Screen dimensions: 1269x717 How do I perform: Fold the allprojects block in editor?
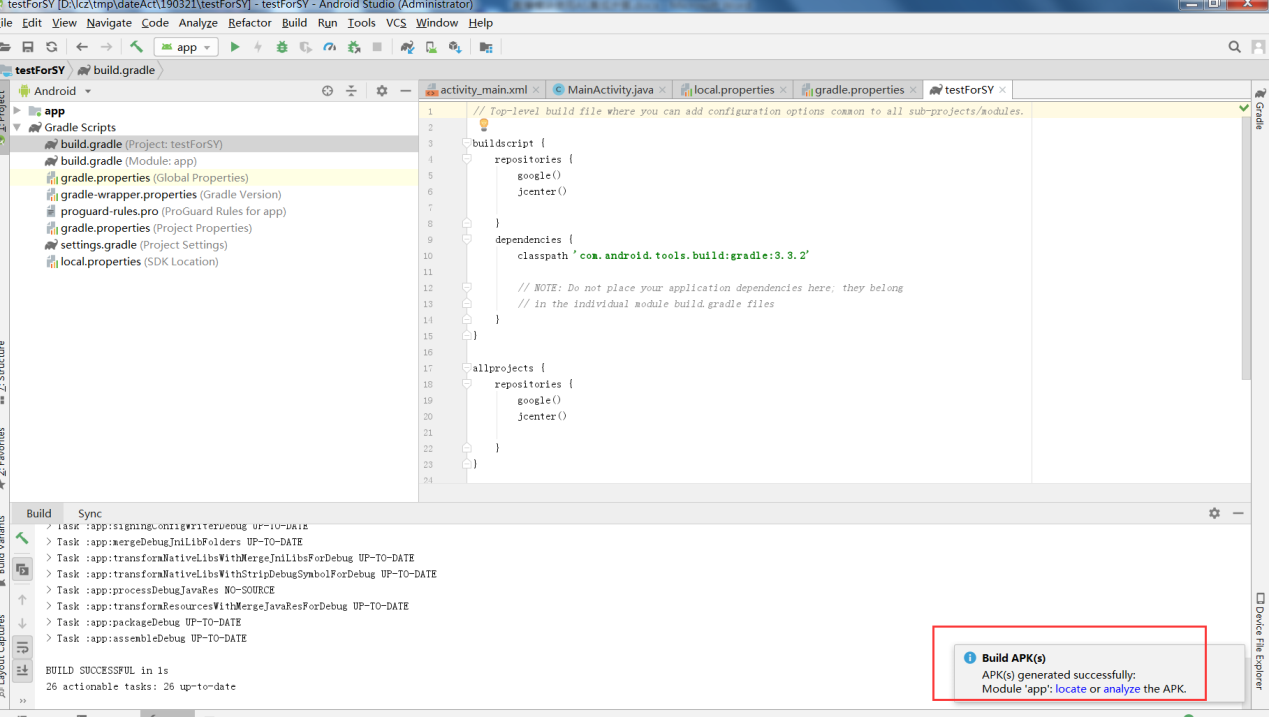coord(466,368)
